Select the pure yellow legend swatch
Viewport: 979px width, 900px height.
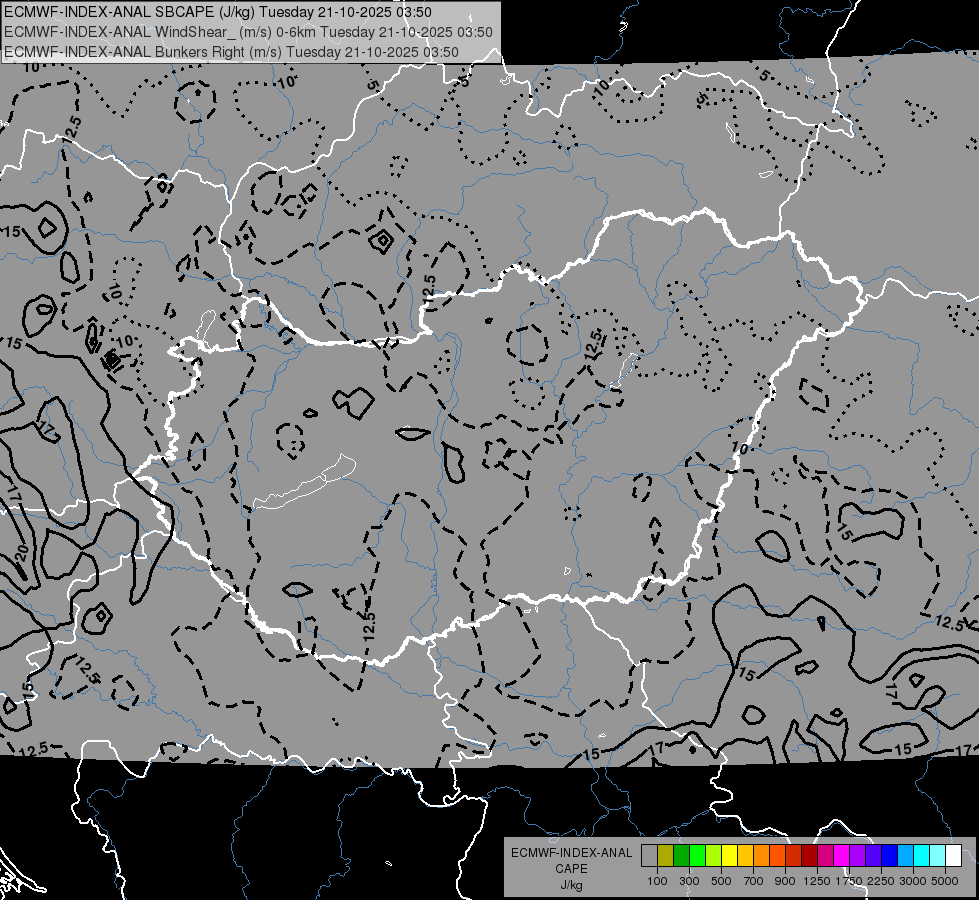[730, 856]
